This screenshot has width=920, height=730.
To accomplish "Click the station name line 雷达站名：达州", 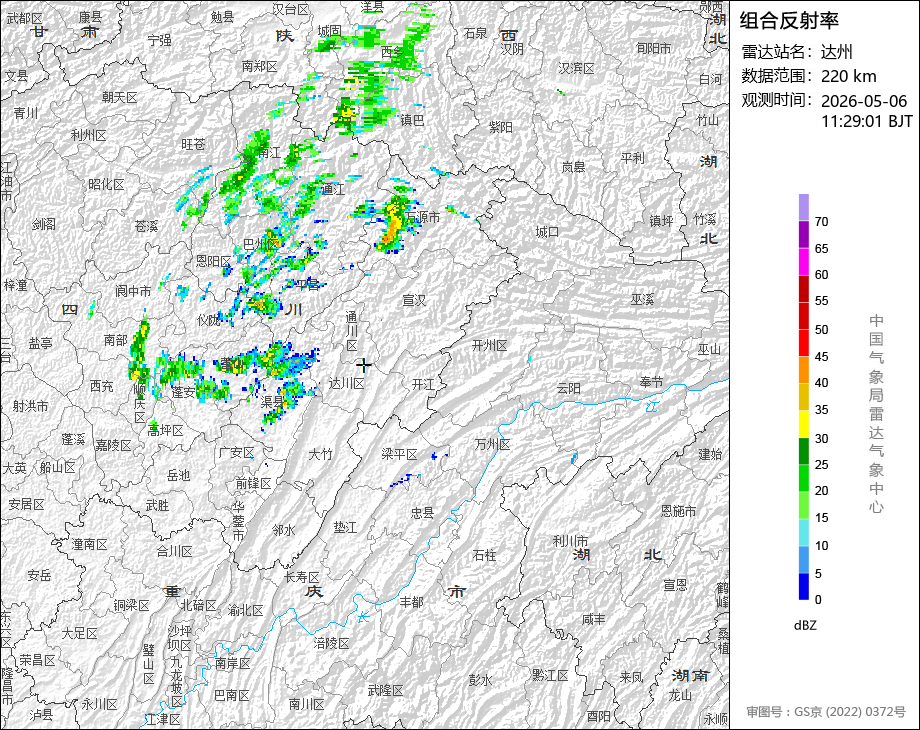I will tap(797, 52).
